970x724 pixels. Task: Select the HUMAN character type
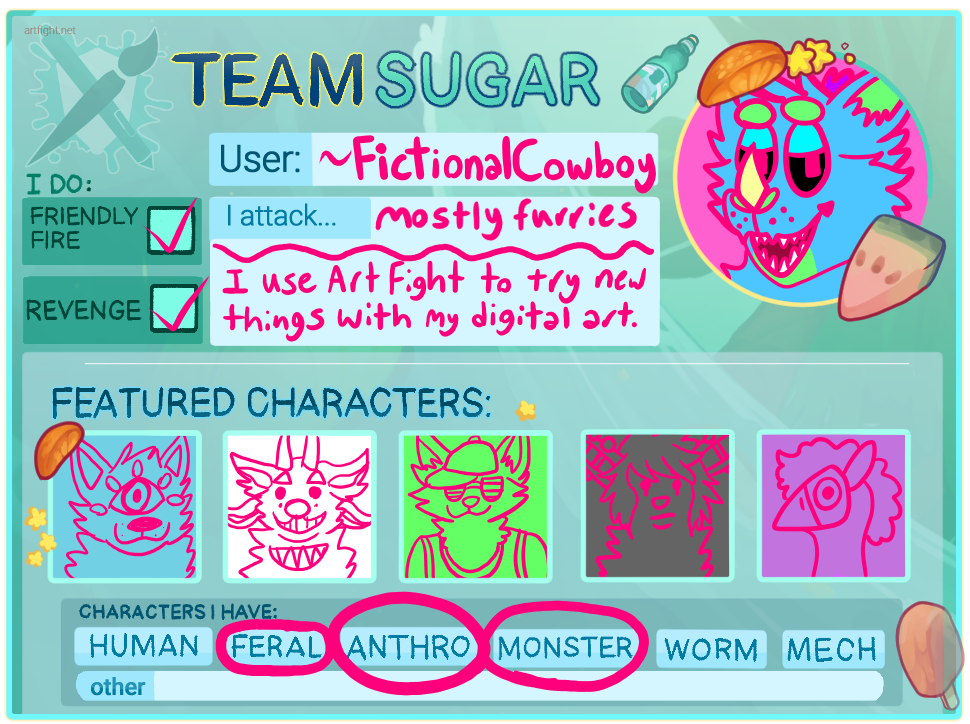click(144, 646)
